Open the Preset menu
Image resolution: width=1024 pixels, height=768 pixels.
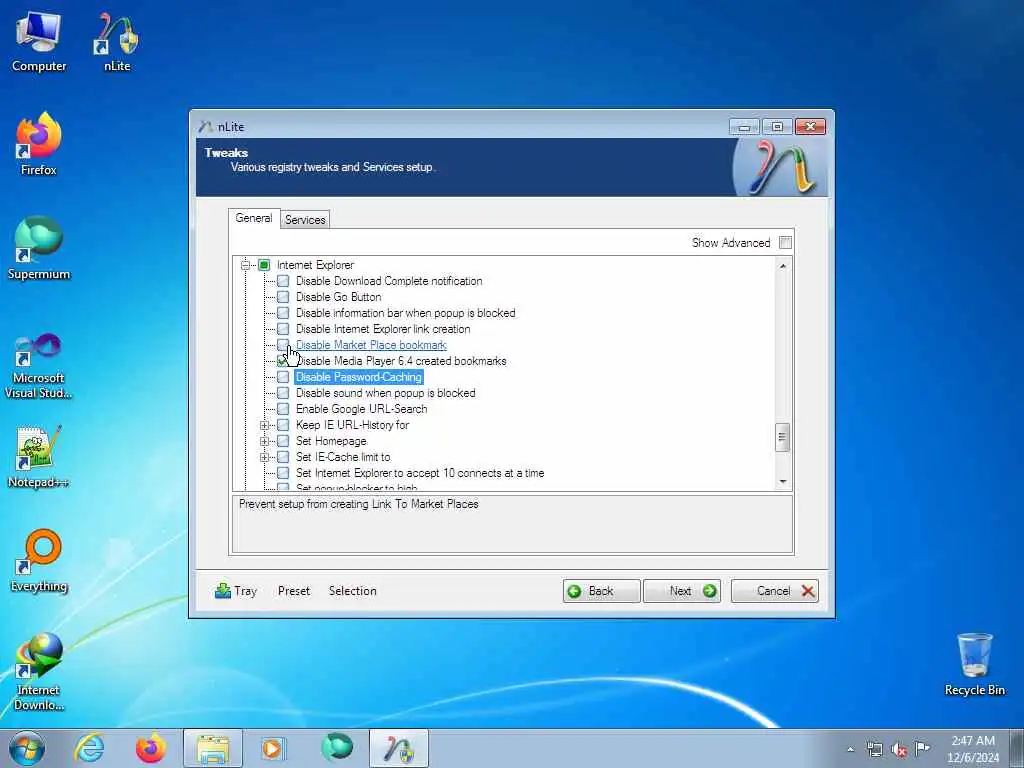[294, 591]
